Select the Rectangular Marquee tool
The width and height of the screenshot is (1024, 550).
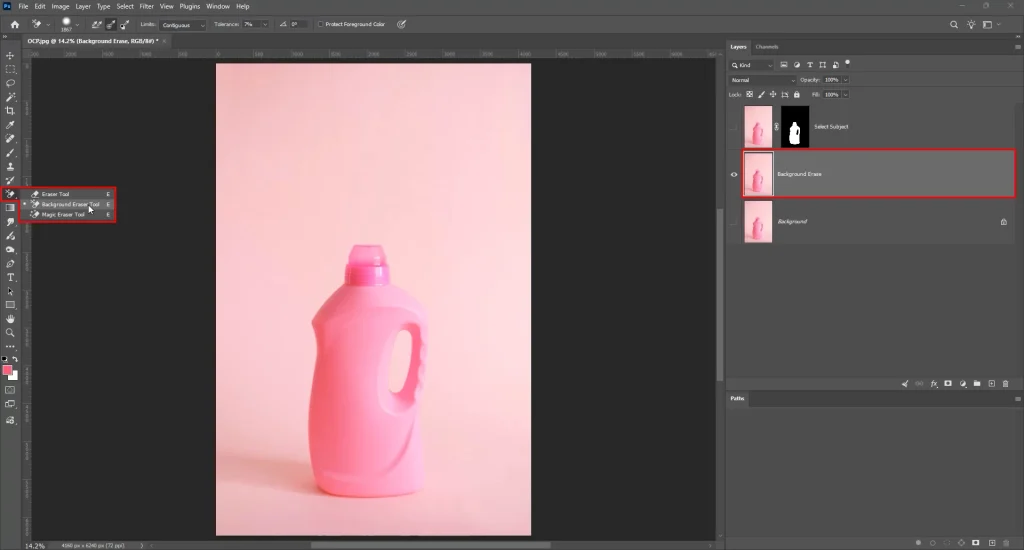point(10,69)
